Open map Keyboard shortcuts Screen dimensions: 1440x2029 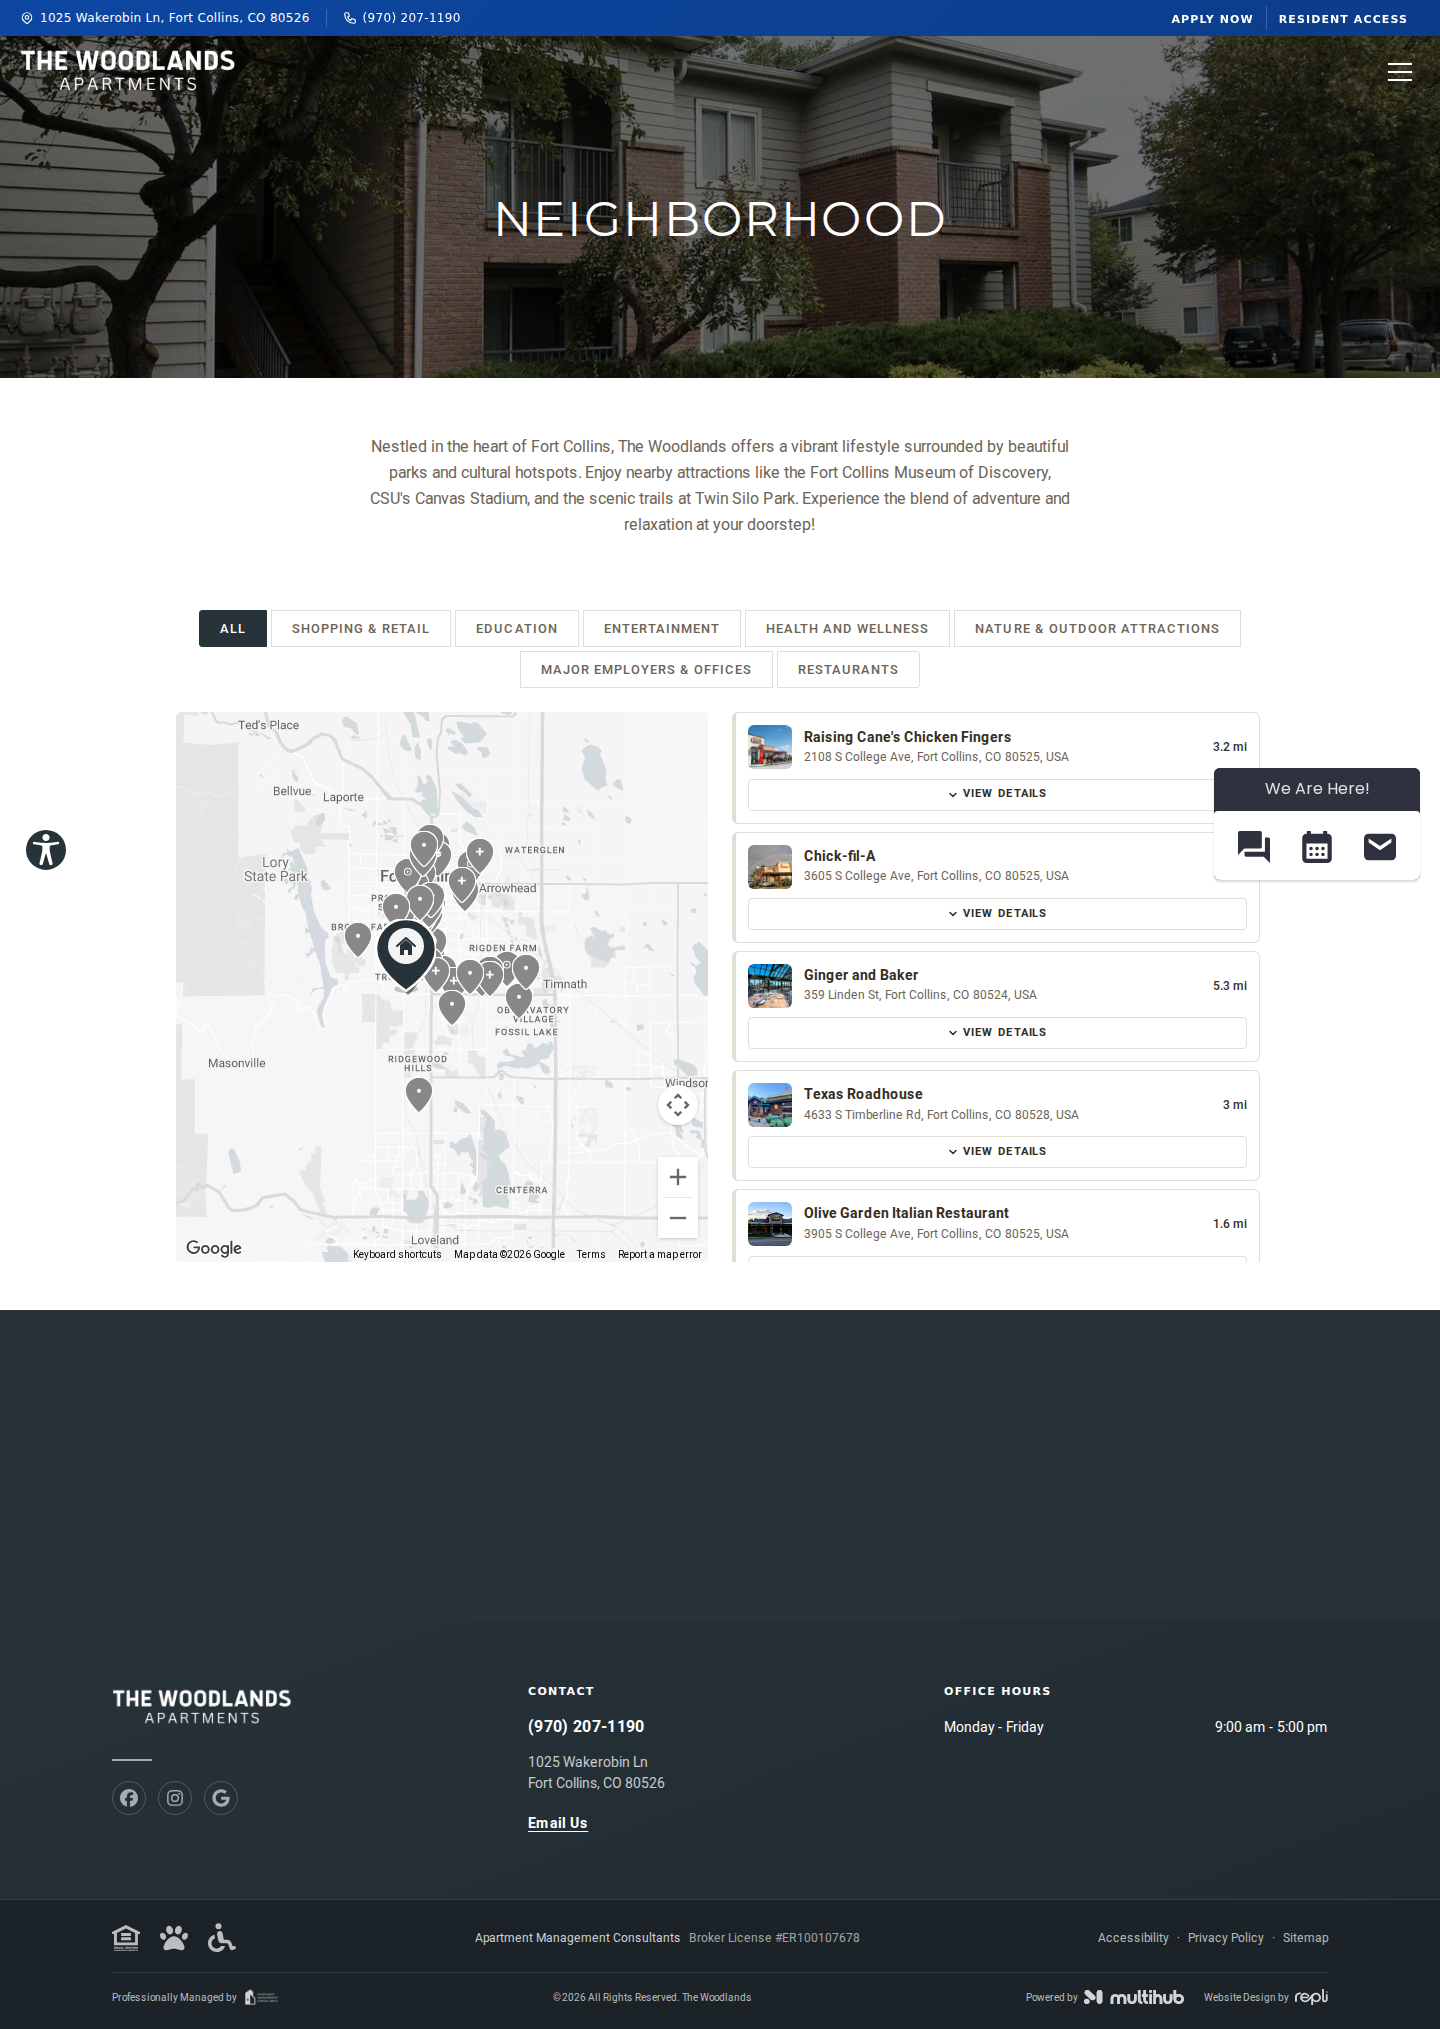point(397,1254)
